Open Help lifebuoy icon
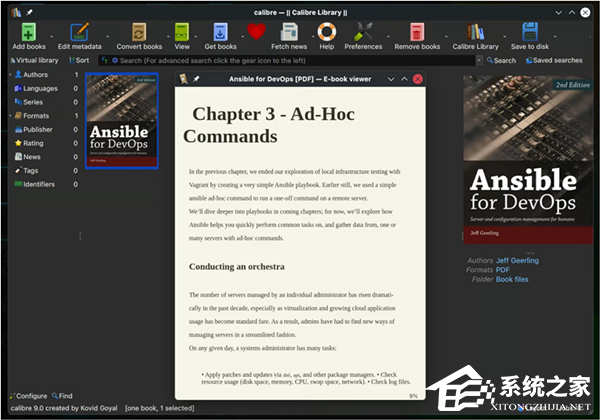 point(327,32)
